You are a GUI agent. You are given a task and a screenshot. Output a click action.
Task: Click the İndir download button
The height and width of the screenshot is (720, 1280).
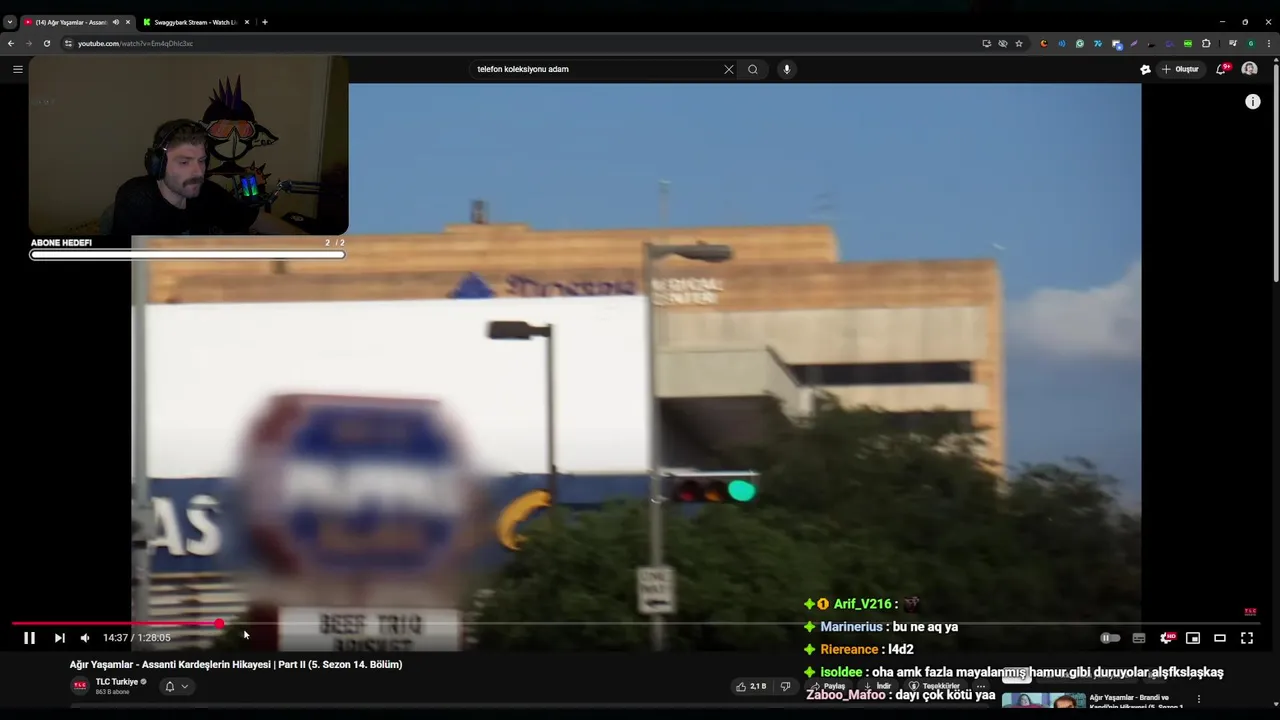(877, 686)
